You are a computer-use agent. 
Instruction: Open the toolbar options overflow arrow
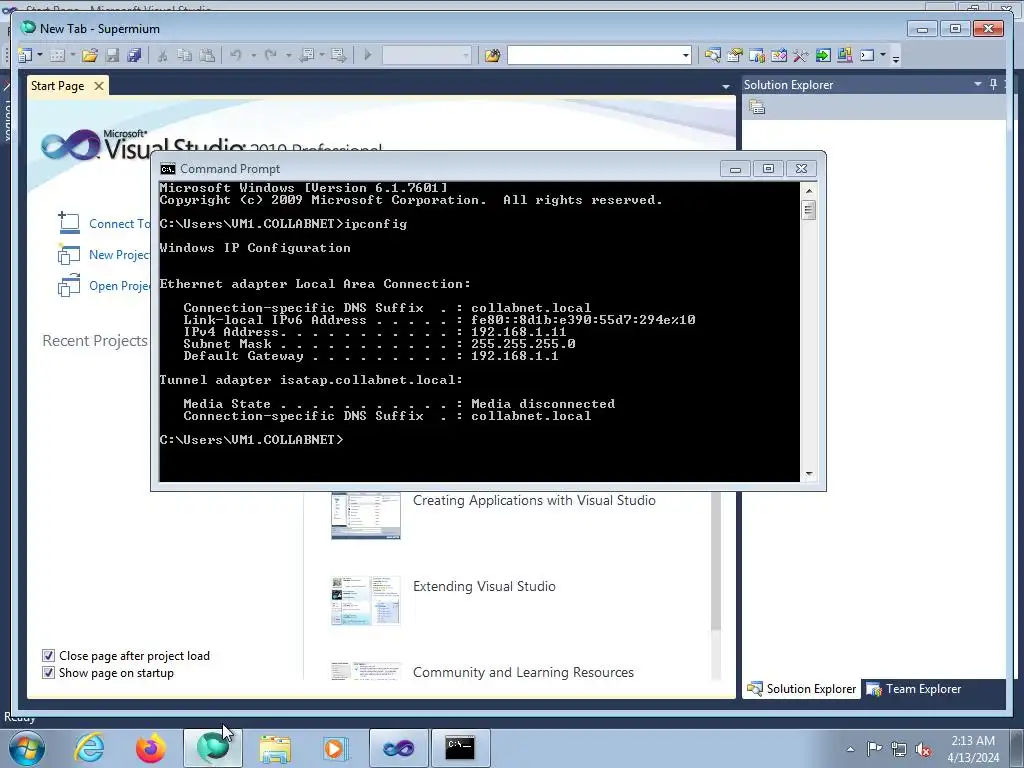point(896,58)
